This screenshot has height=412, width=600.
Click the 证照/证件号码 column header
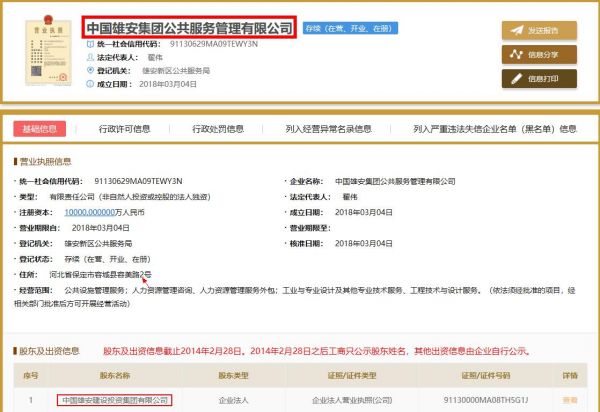click(486, 376)
